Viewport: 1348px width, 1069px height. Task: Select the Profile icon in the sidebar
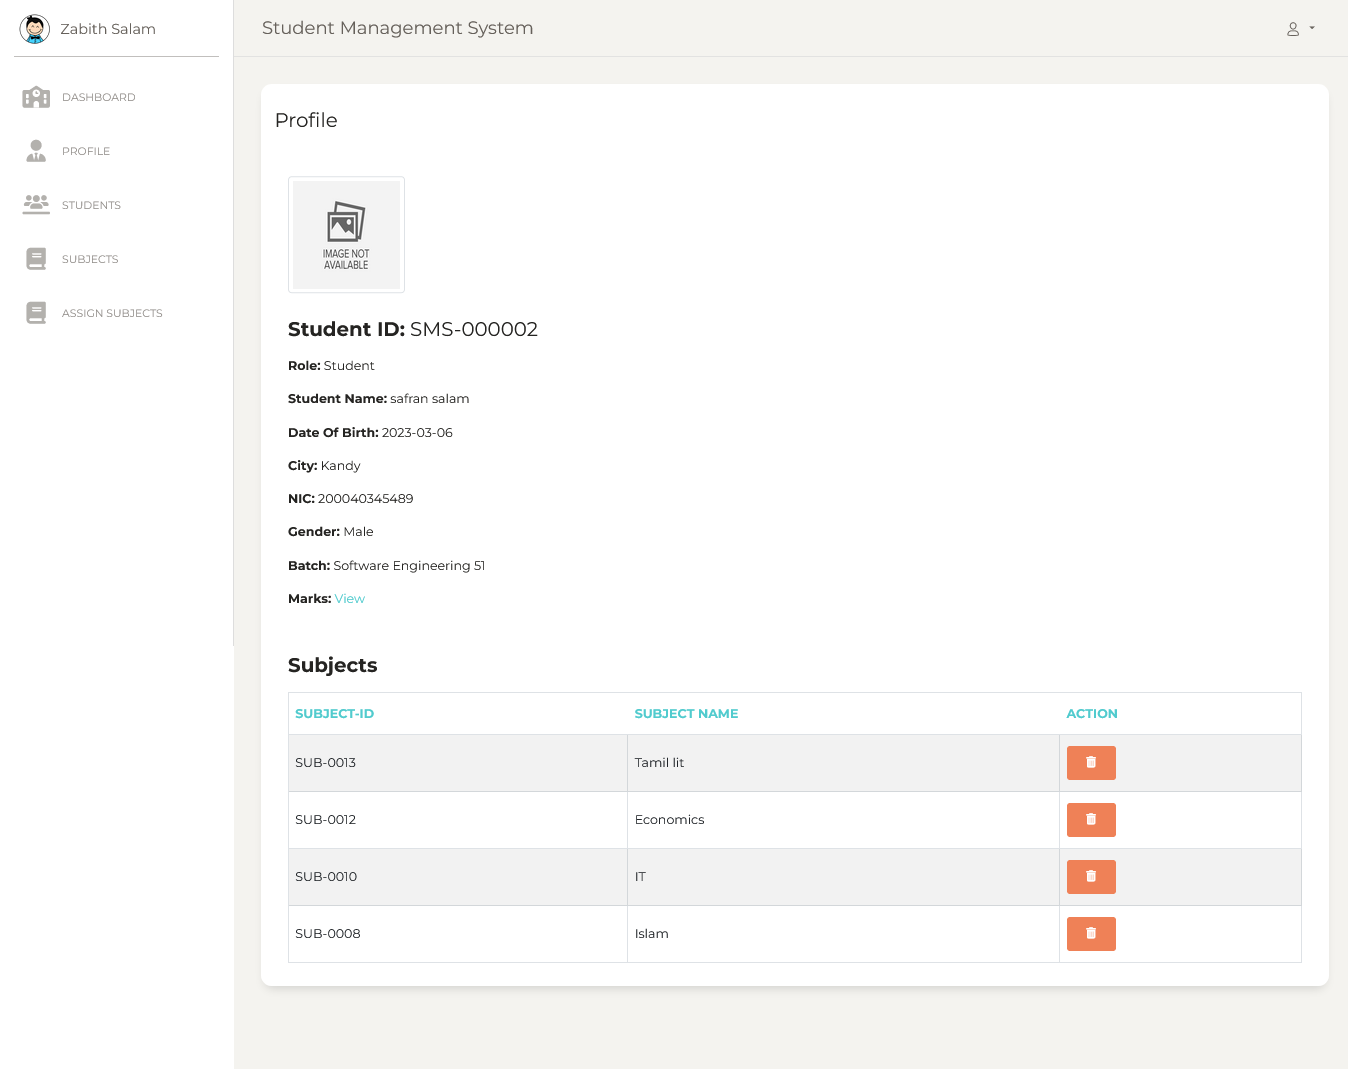tap(36, 150)
